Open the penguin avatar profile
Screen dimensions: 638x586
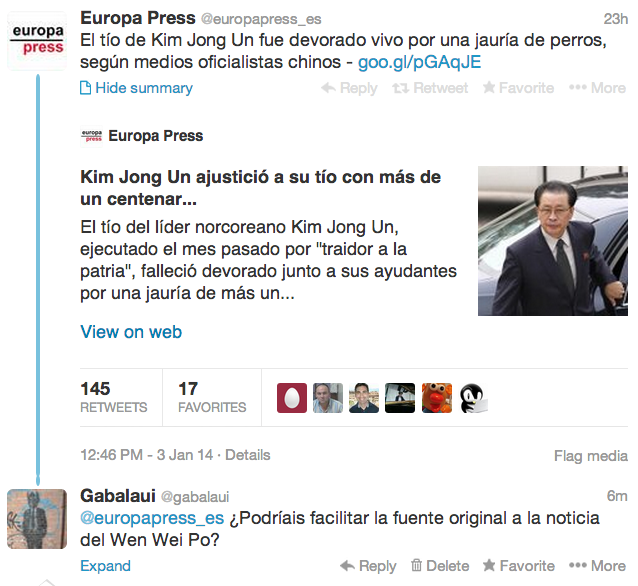point(473,398)
